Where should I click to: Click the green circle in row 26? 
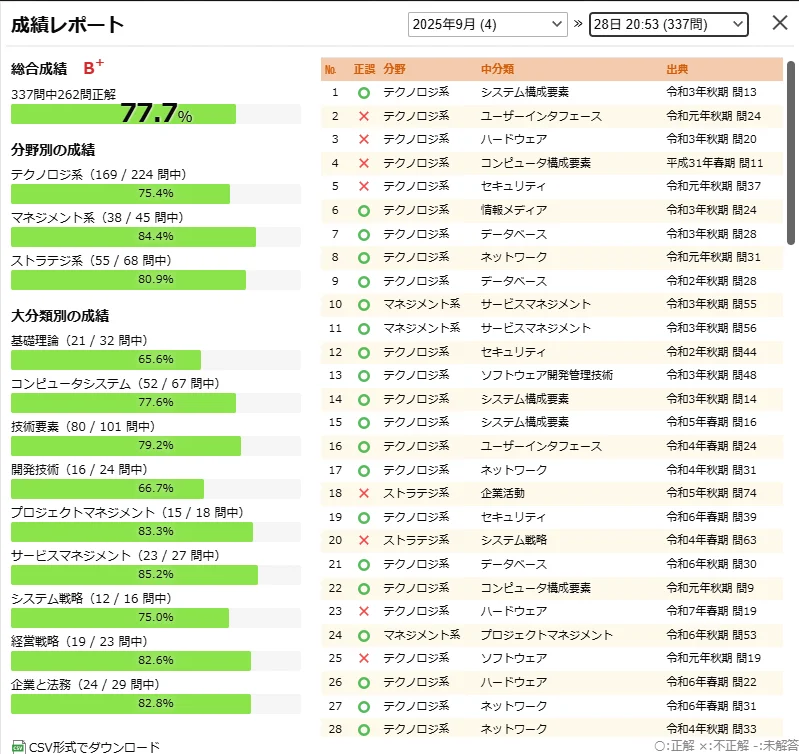click(x=364, y=683)
